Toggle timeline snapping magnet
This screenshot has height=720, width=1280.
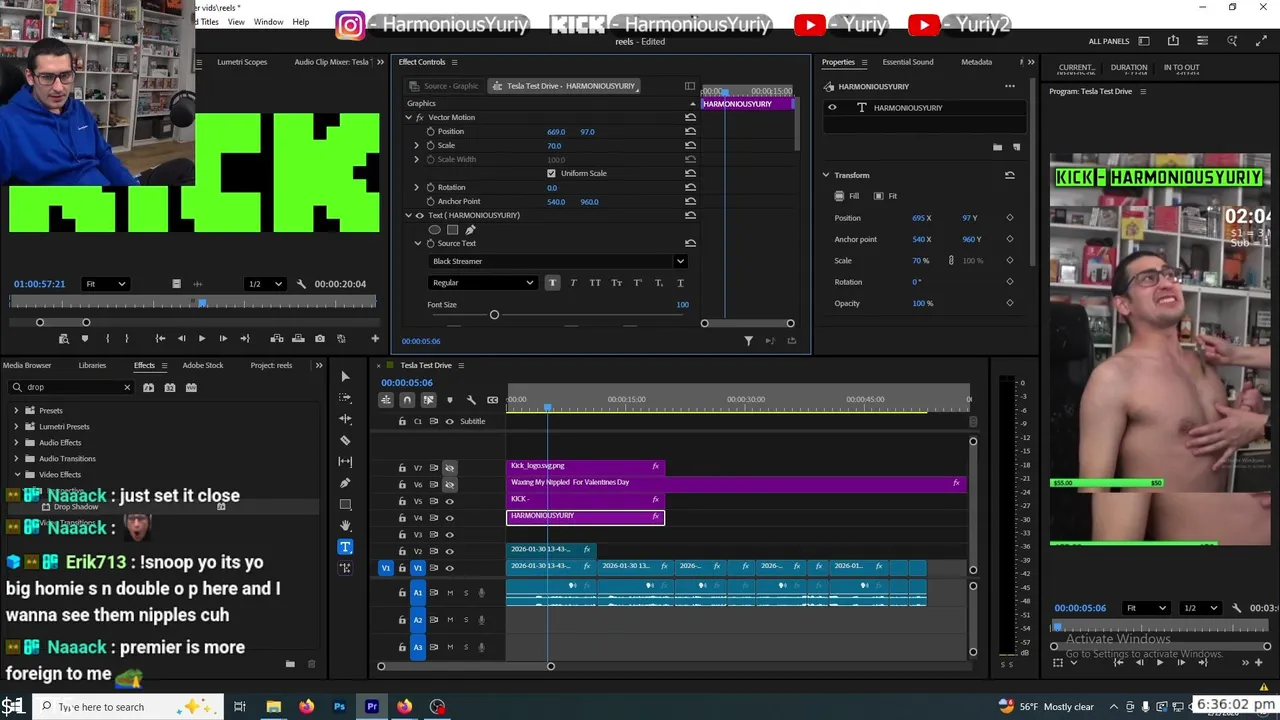407,400
